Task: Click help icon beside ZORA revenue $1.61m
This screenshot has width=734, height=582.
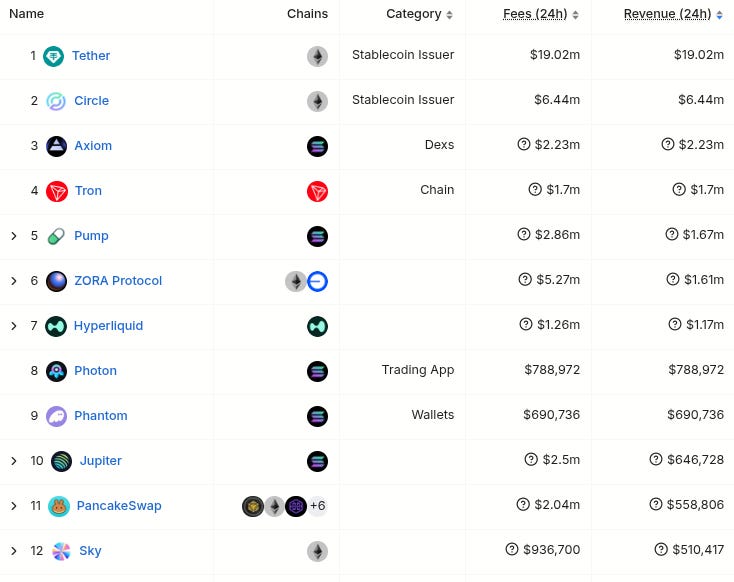Action: coord(673,279)
